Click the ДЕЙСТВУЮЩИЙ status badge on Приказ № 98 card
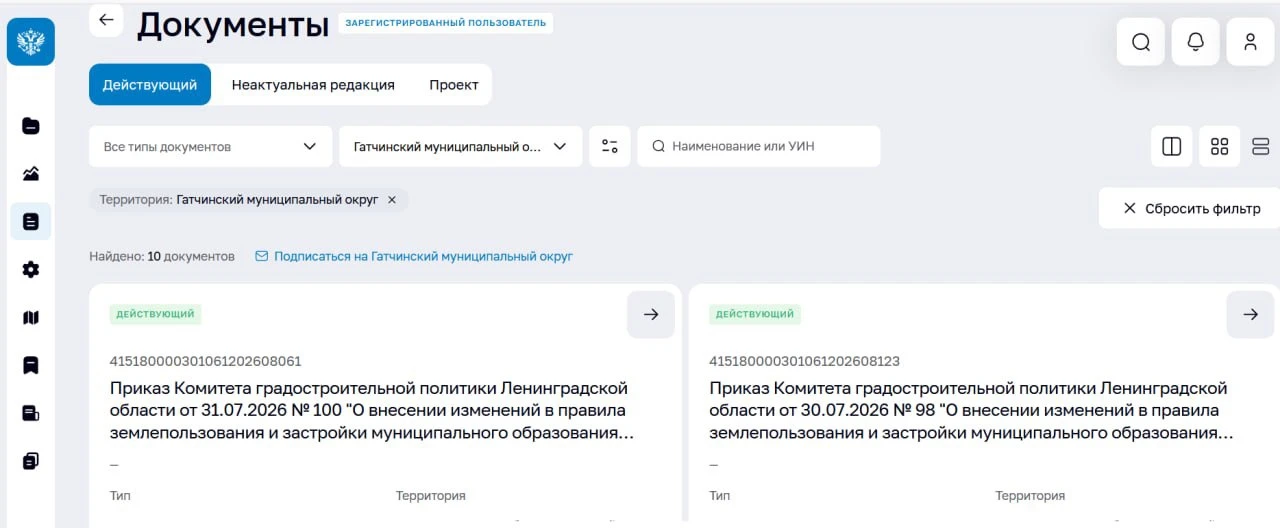This screenshot has height=528, width=1280. pyautogui.click(x=755, y=314)
